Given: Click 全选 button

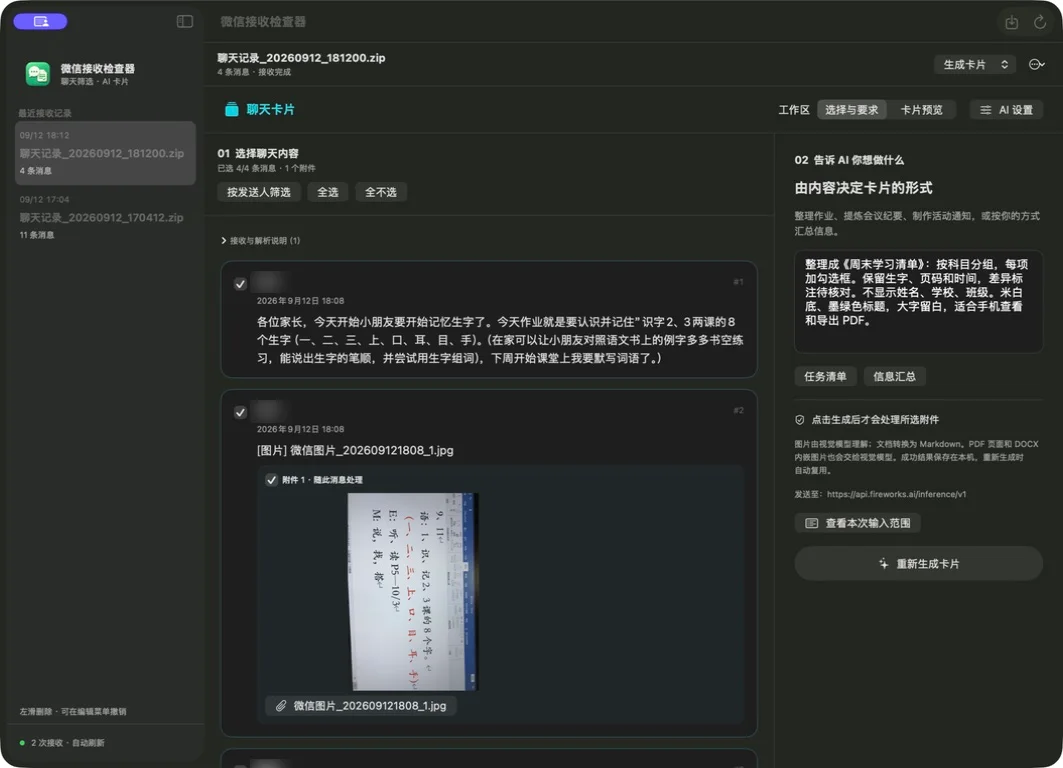Looking at the screenshot, I should [327, 192].
